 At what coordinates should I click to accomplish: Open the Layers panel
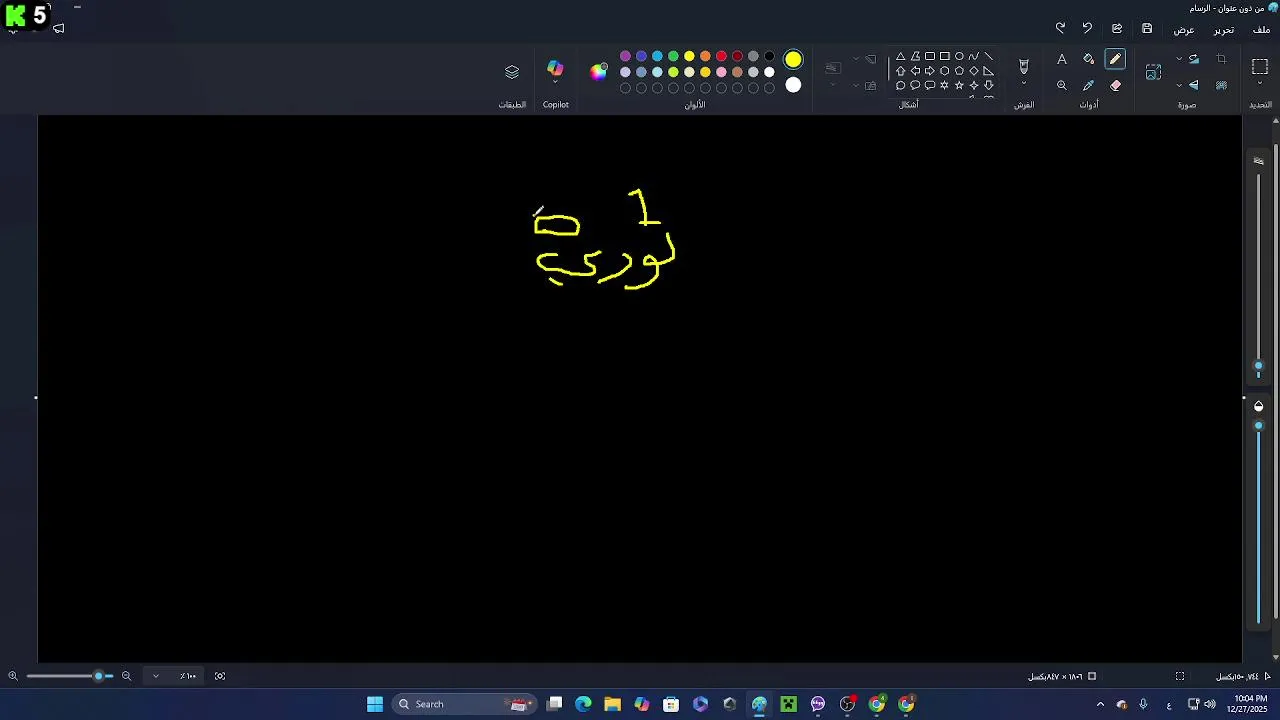tap(512, 72)
